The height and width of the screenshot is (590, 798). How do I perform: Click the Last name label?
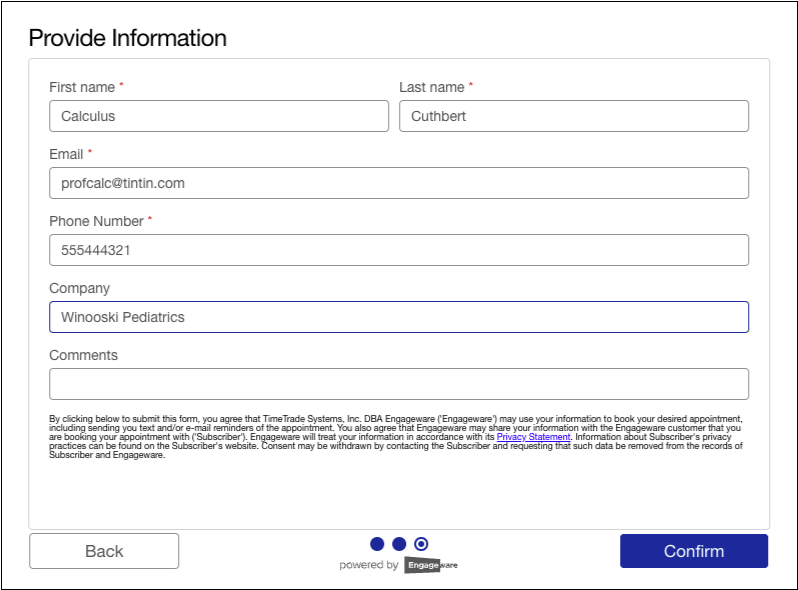click(x=431, y=87)
